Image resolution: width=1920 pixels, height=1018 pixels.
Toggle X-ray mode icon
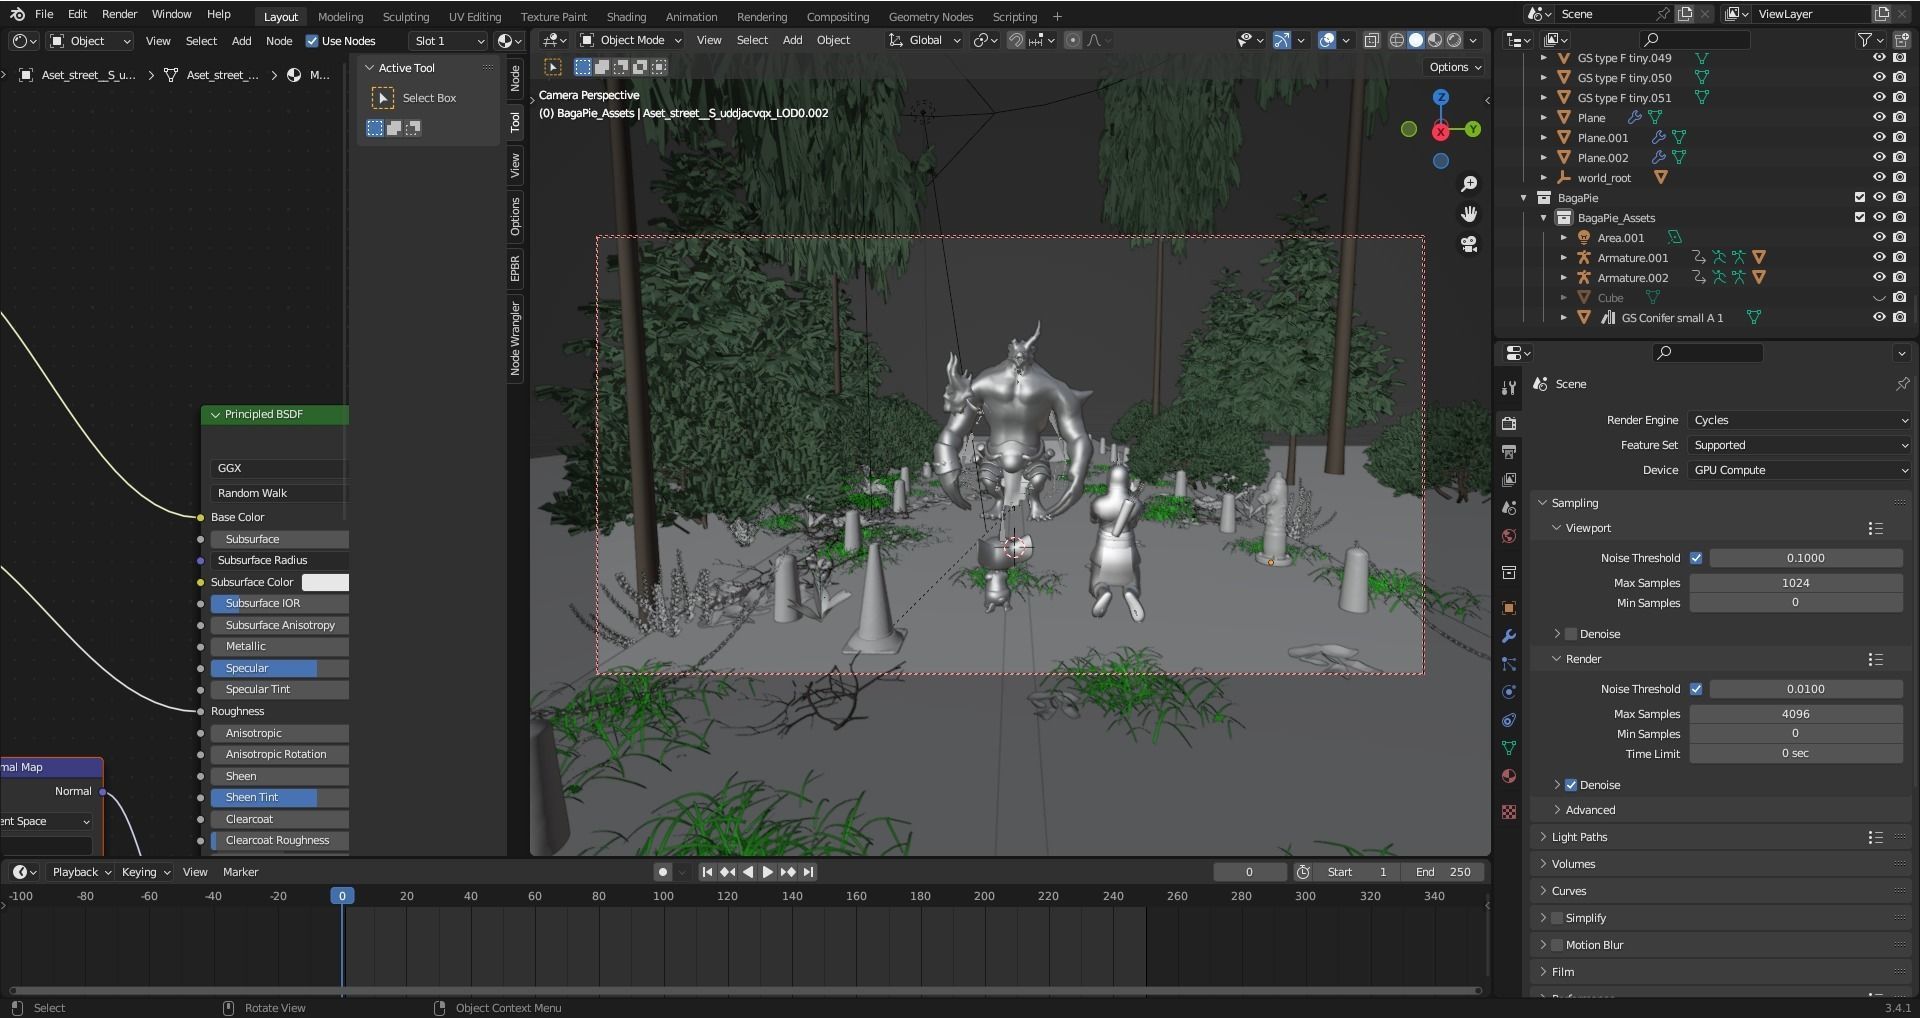1371,40
